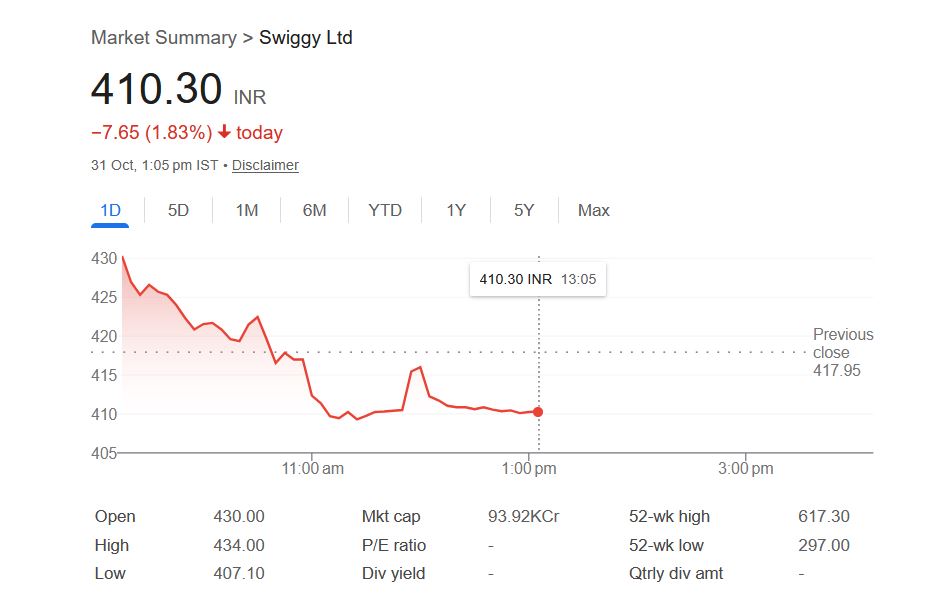Viewport: 936px width, 609px height.
Task: Click the Previous close 417.95 label
Action: pos(842,352)
